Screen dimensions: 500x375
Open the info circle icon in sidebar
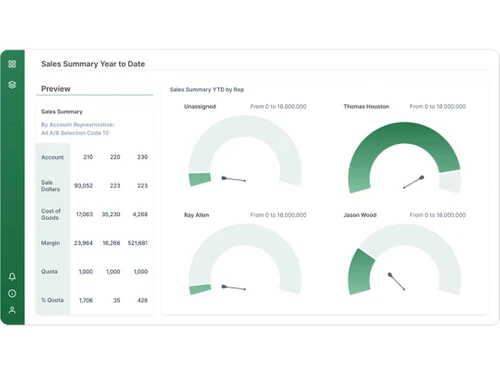pyautogui.click(x=12, y=293)
